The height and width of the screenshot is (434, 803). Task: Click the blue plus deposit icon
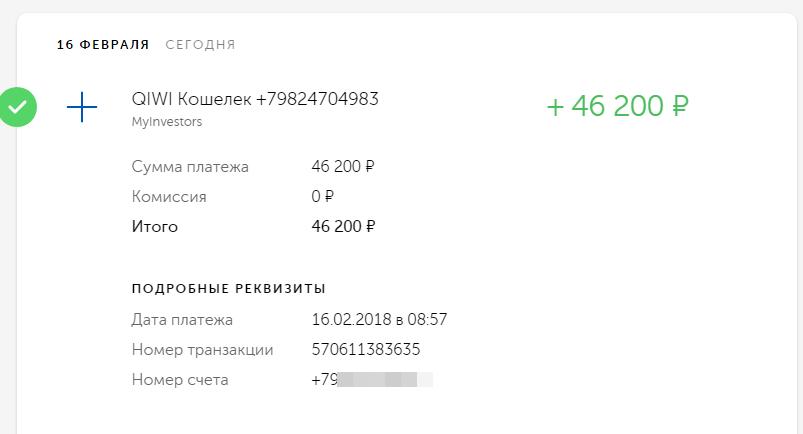tap(82, 107)
